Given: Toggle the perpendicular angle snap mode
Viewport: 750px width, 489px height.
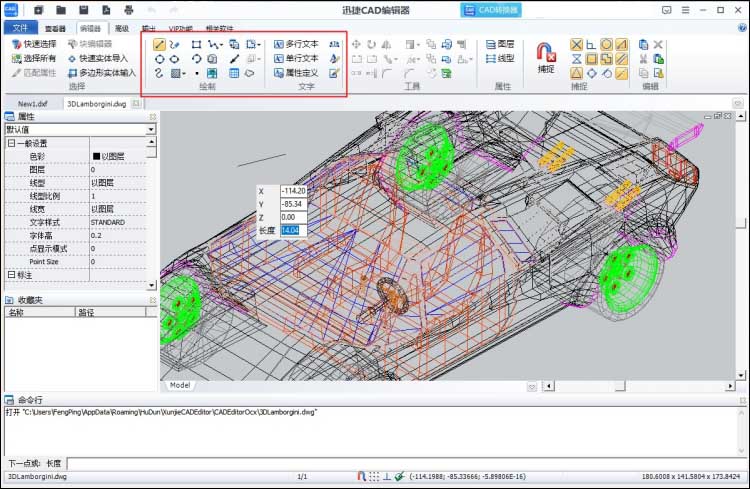Looking at the screenshot, I should 591,44.
